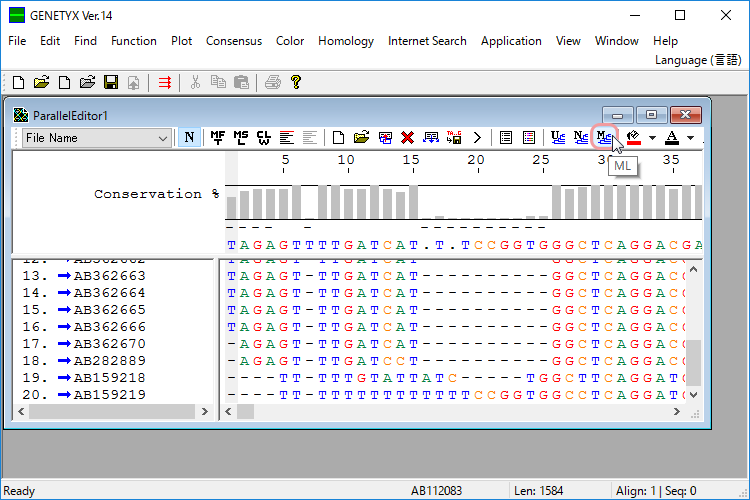Screen dimensions: 750x500
Task: Open the Internet Search menu
Action: pos(427,41)
